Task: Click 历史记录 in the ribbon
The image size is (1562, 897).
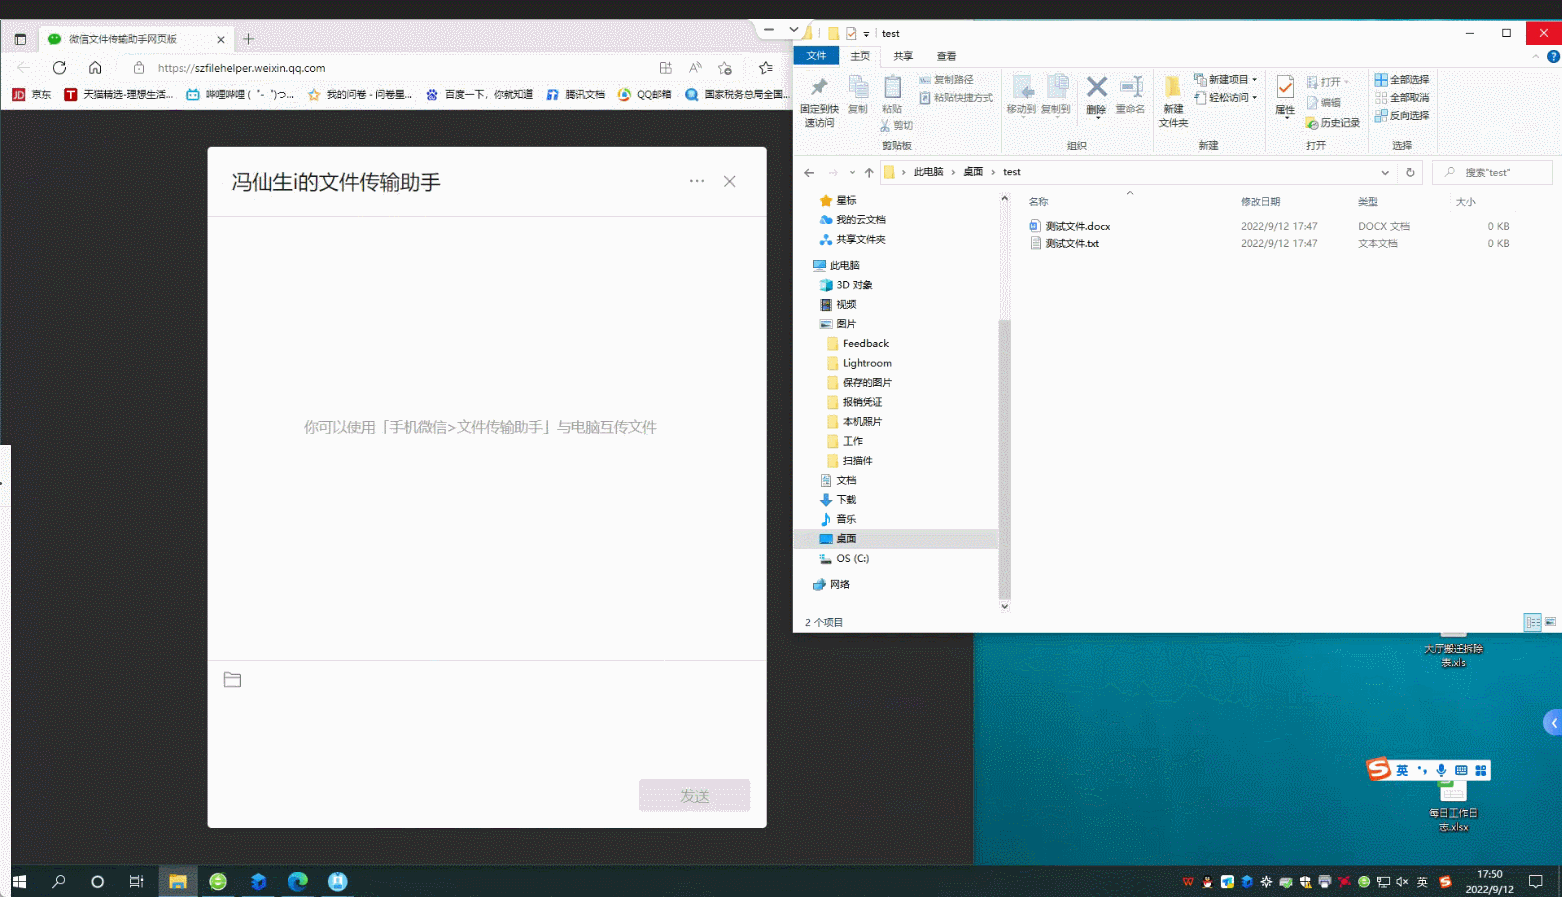Action: (1333, 123)
